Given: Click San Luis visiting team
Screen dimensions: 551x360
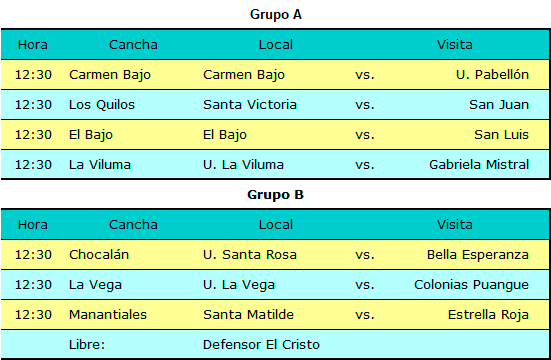Looking at the screenshot, I should pos(501,135).
